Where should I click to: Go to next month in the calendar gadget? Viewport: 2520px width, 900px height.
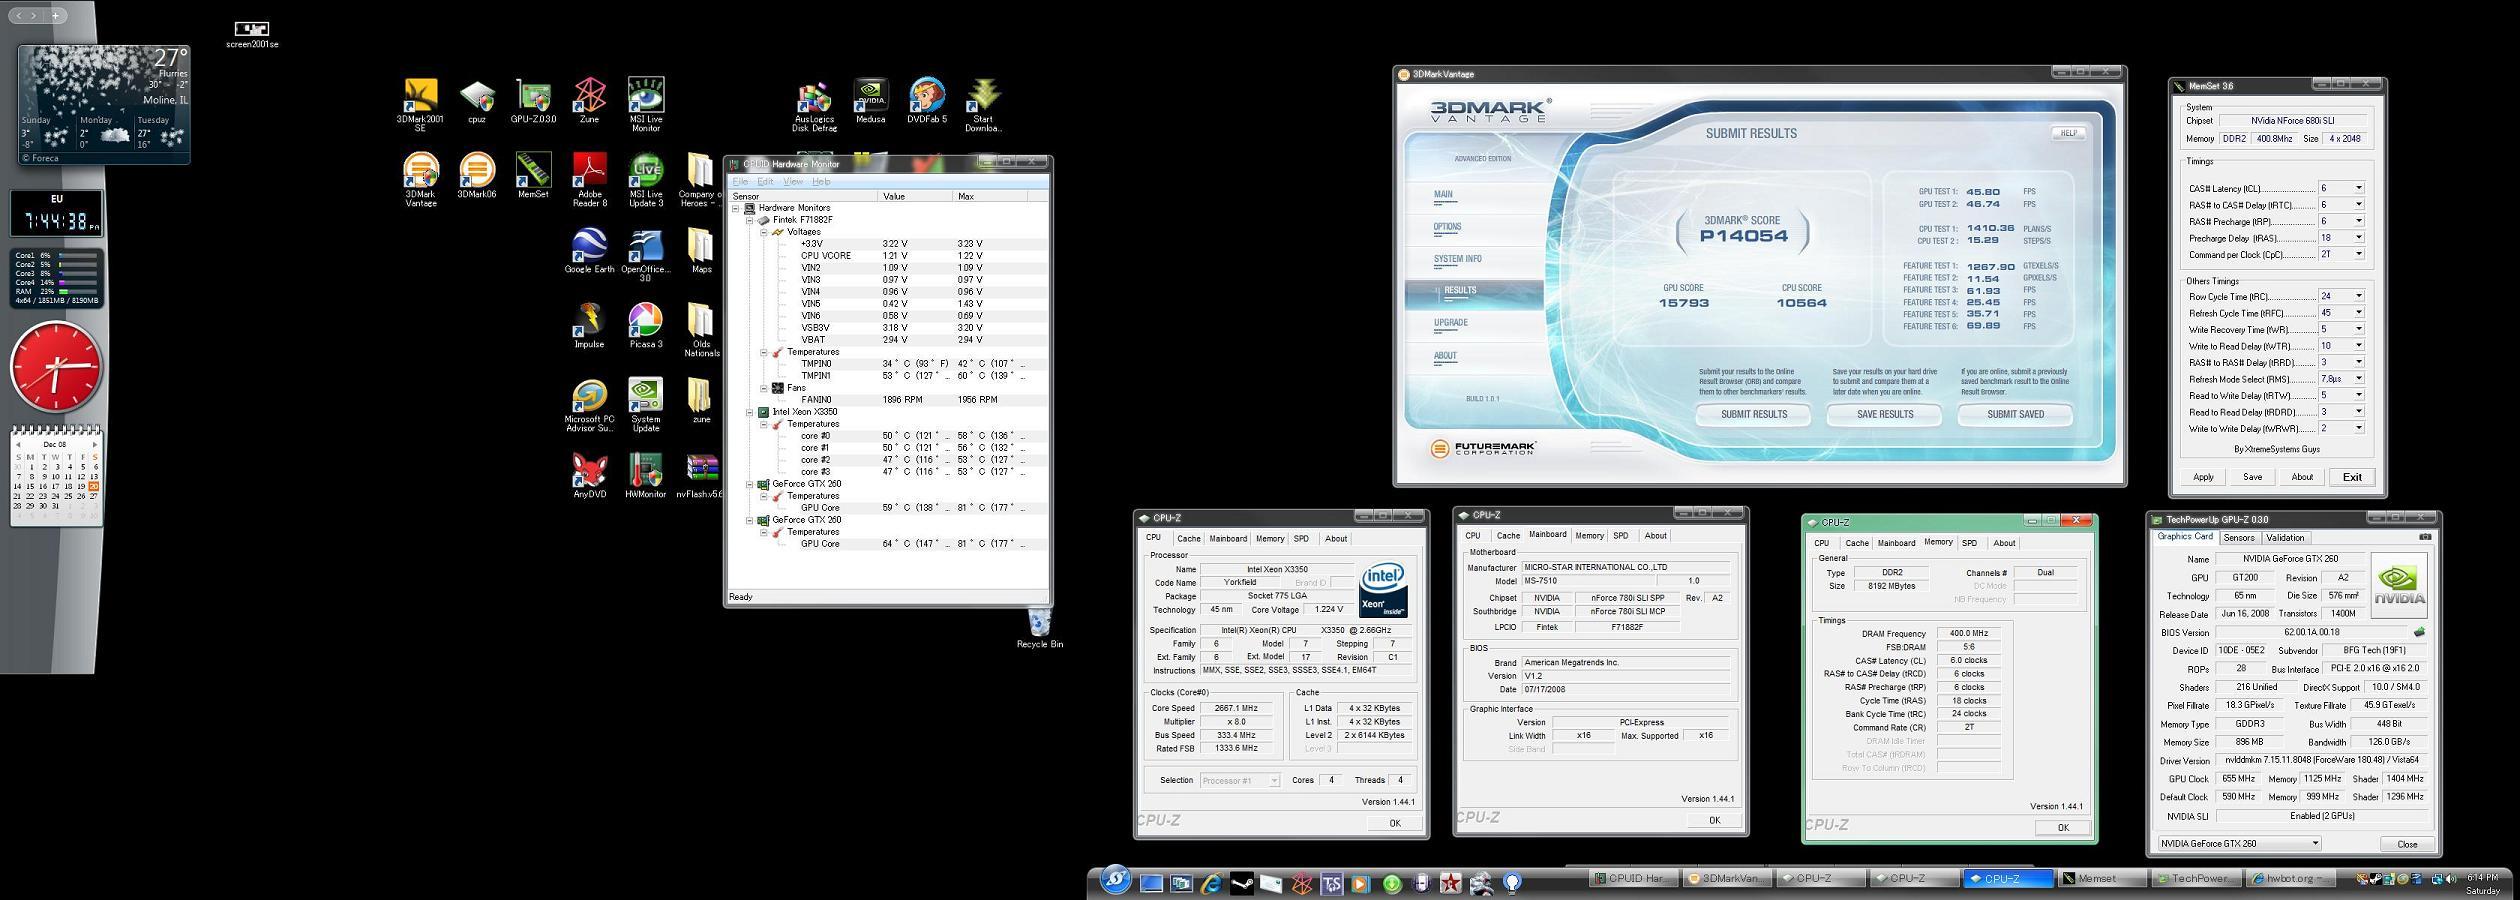[94, 444]
